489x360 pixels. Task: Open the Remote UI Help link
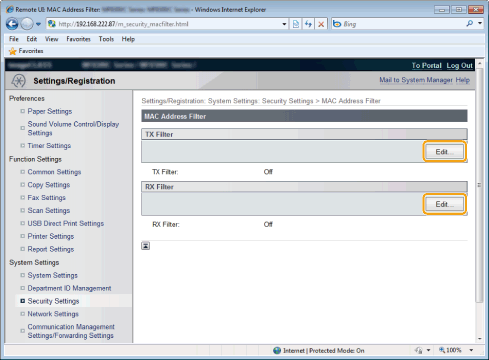coord(463,80)
